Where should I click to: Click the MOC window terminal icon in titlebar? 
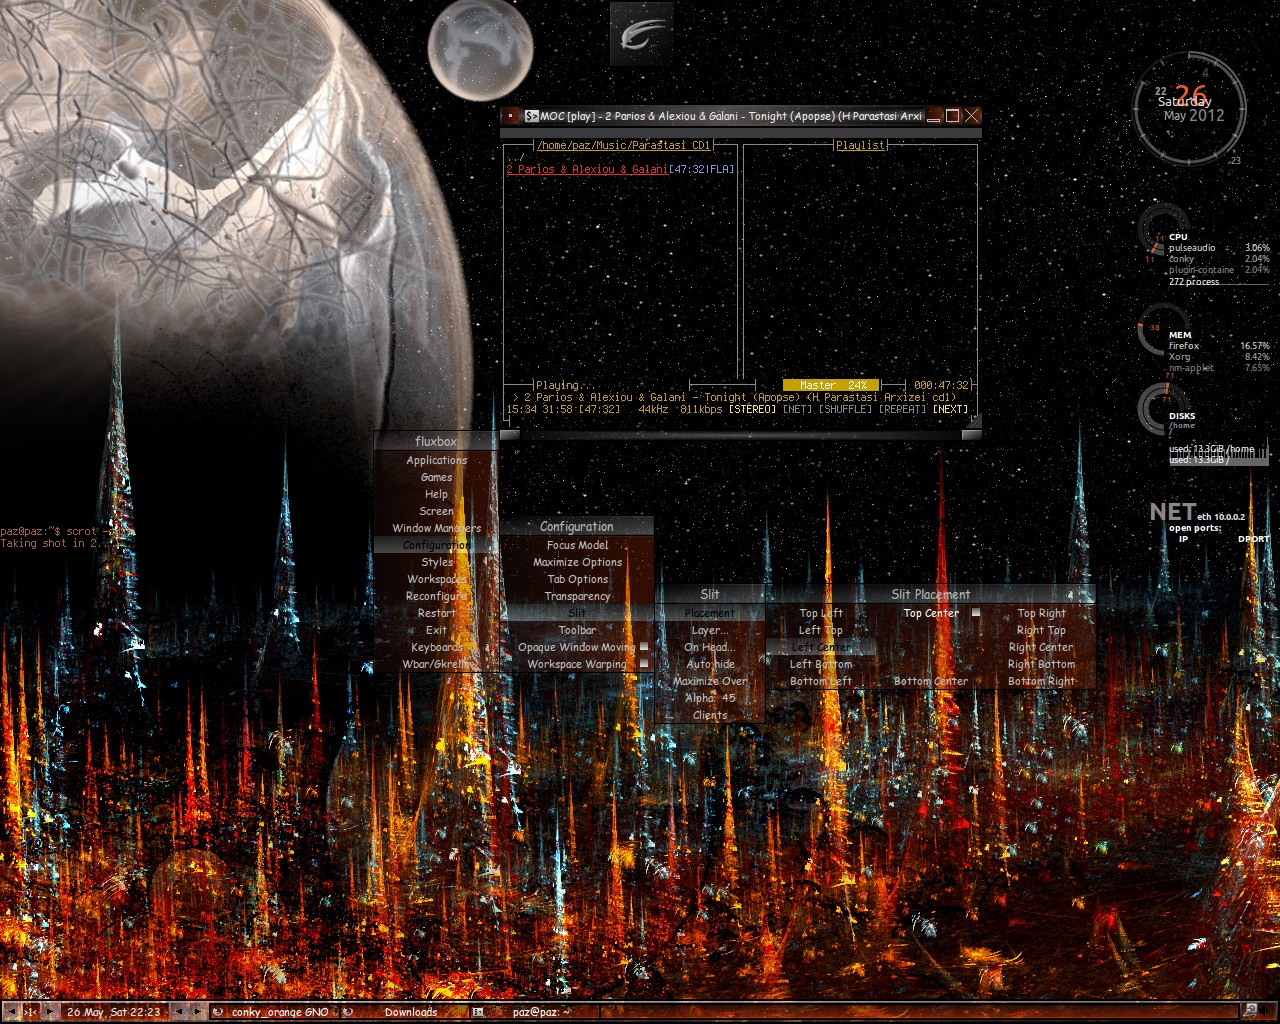[532, 116]
